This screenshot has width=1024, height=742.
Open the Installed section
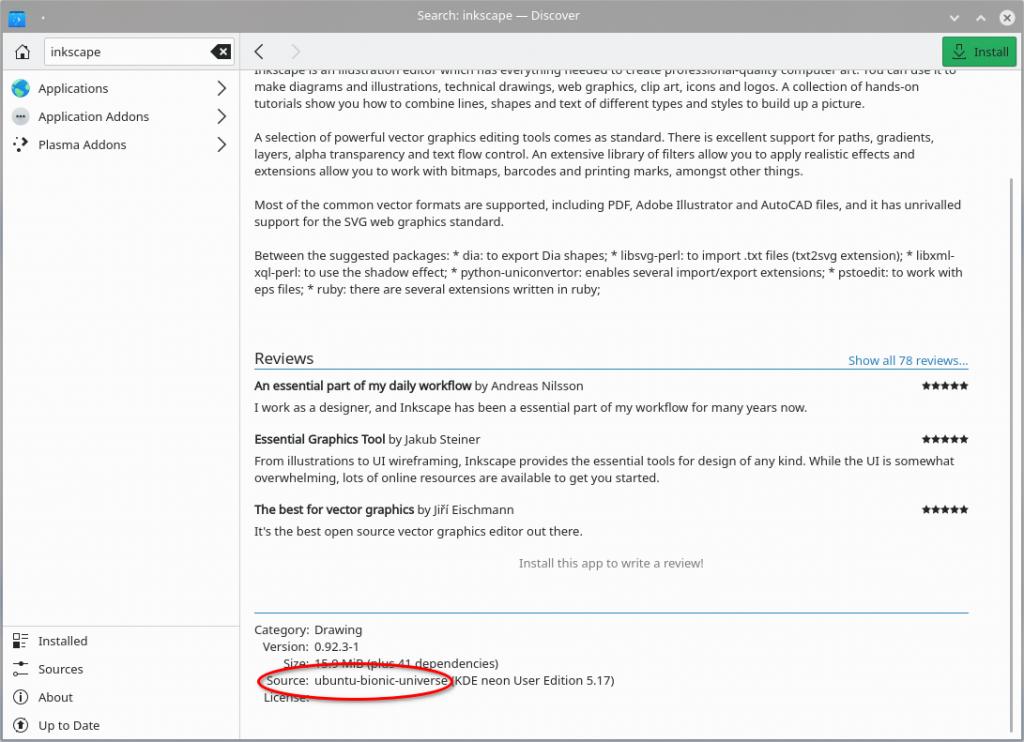(121, 641)
